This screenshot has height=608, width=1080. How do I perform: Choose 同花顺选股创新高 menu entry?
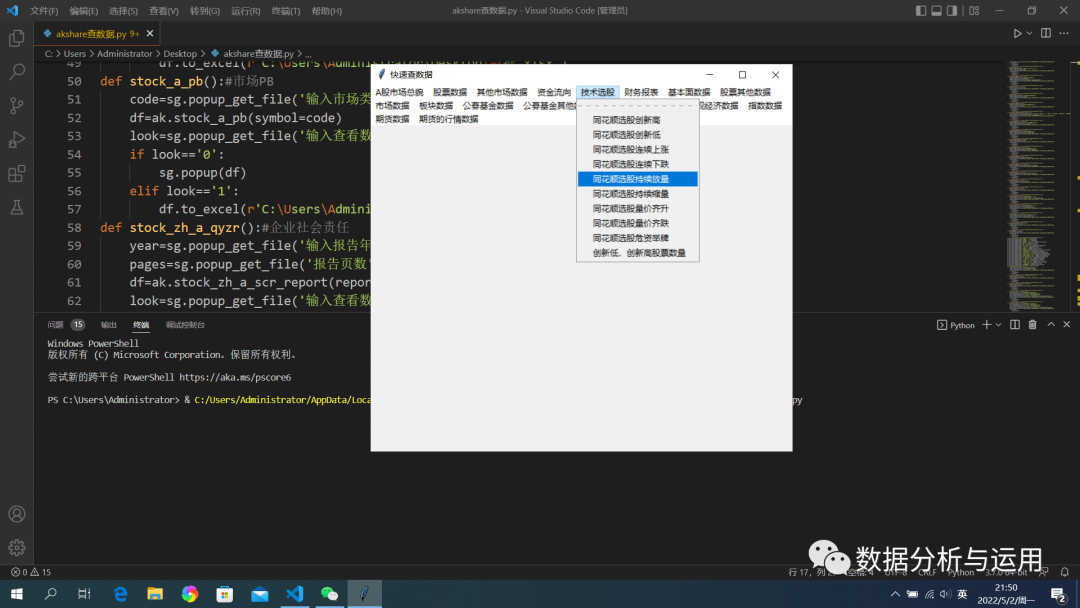[638, 120]
